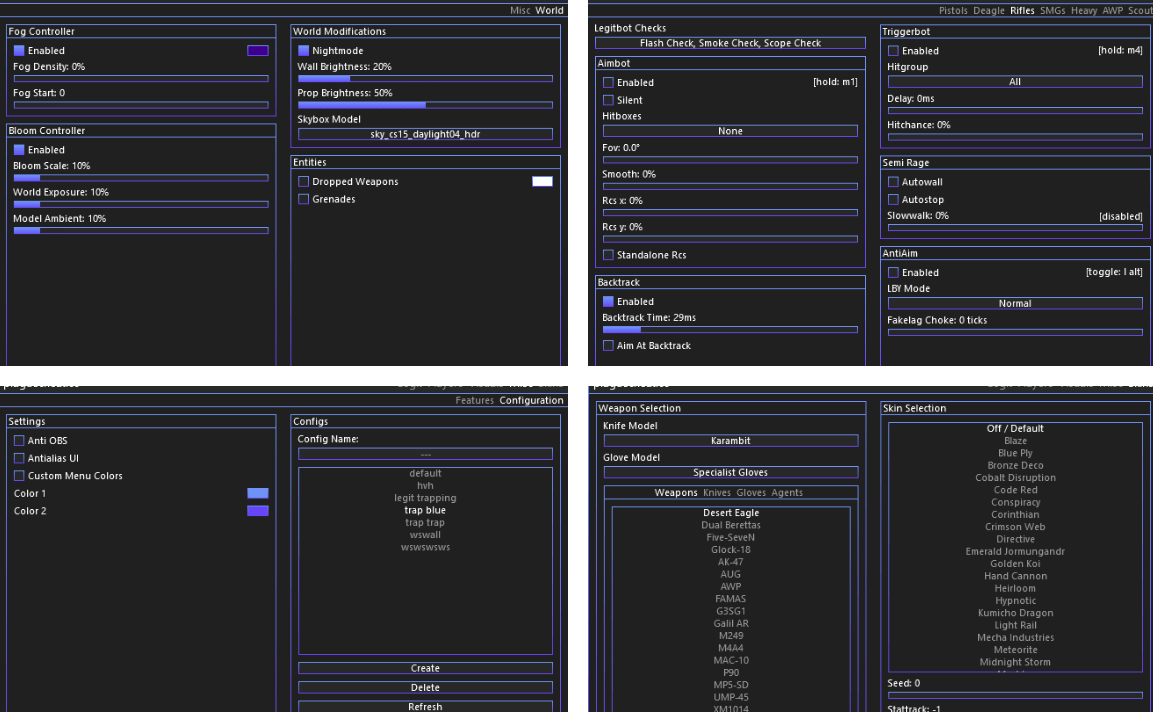Switch skin list to Gloves tab

(751, 493)
